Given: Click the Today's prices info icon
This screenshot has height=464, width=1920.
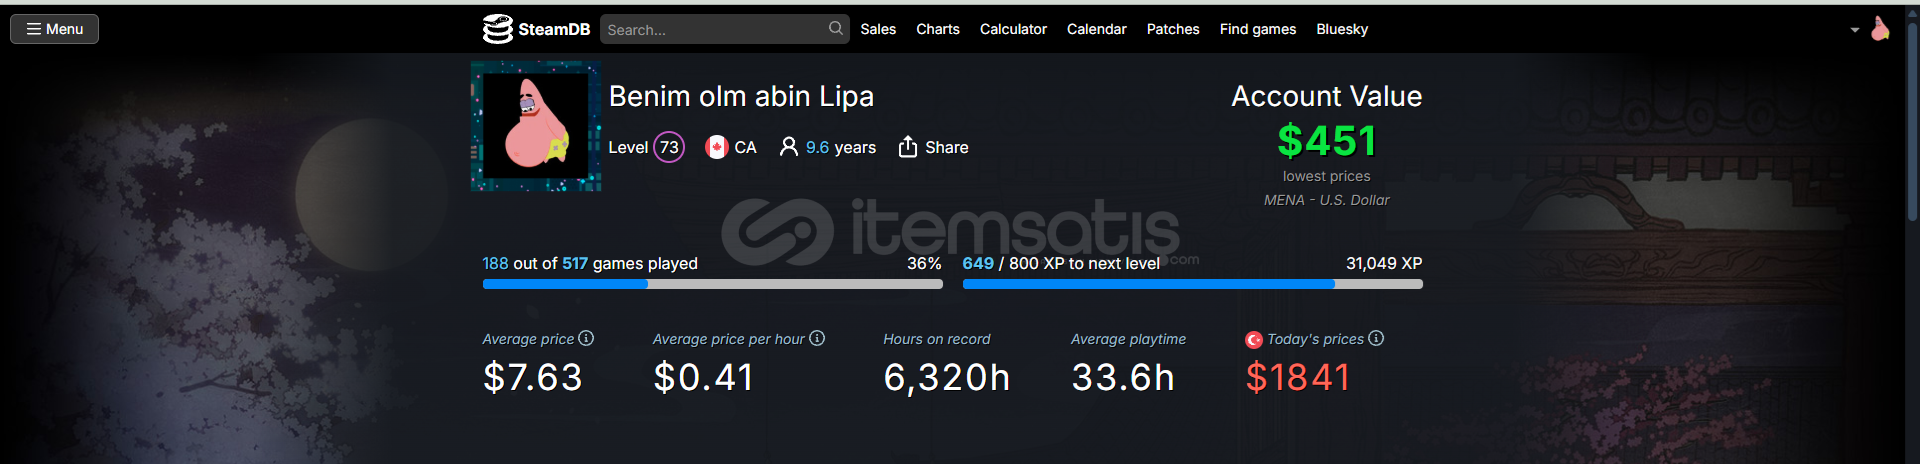Looking at the screenshot, I should [x=1376, y=338].
